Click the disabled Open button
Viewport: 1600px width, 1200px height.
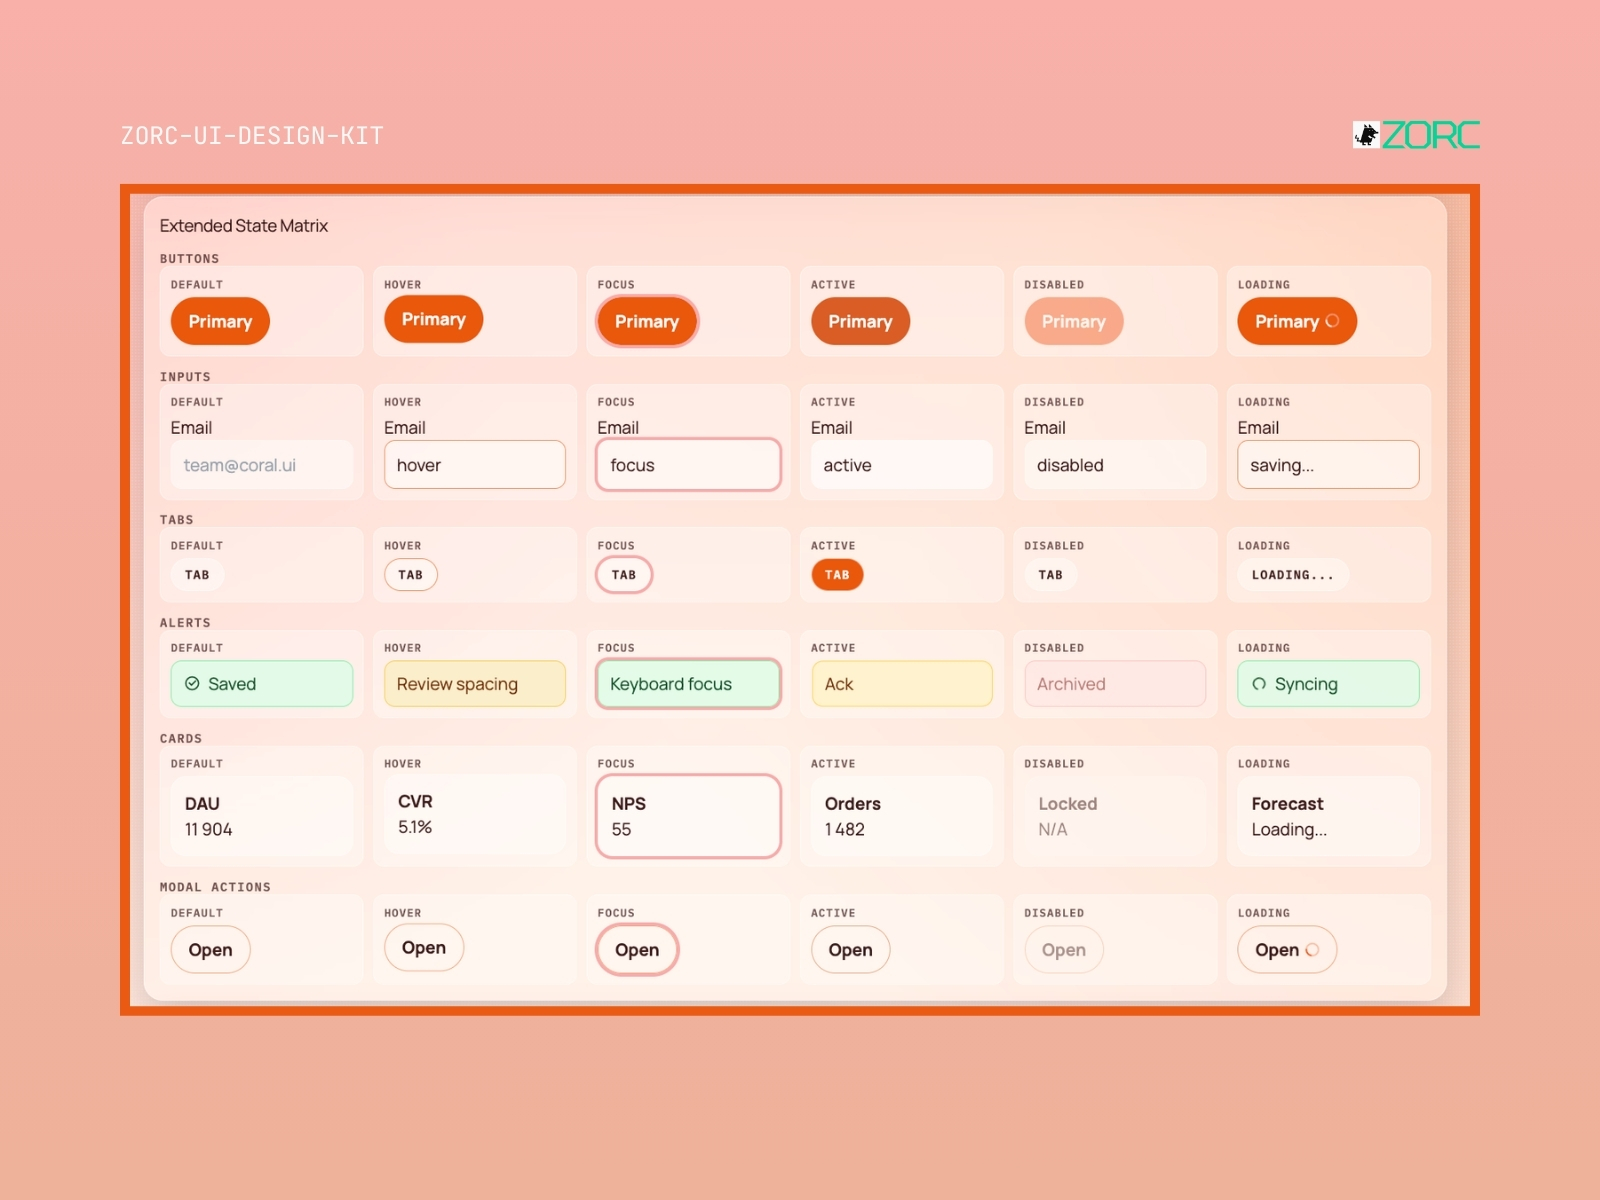tap(1064, 950)
